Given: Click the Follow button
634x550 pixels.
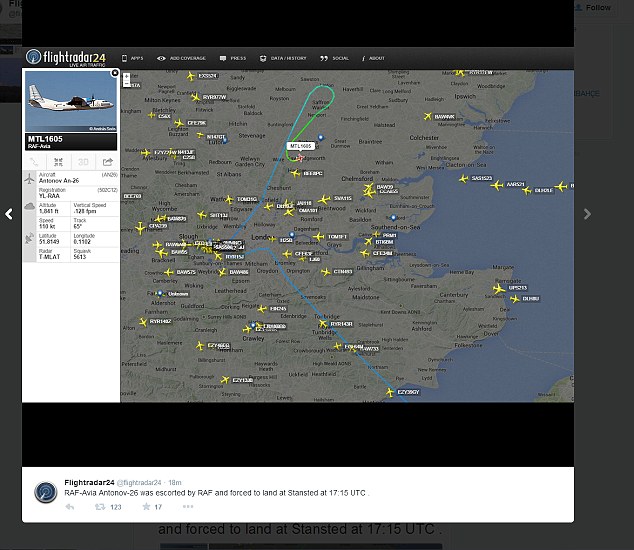Looking at the screenshot, I should (593, 8).
